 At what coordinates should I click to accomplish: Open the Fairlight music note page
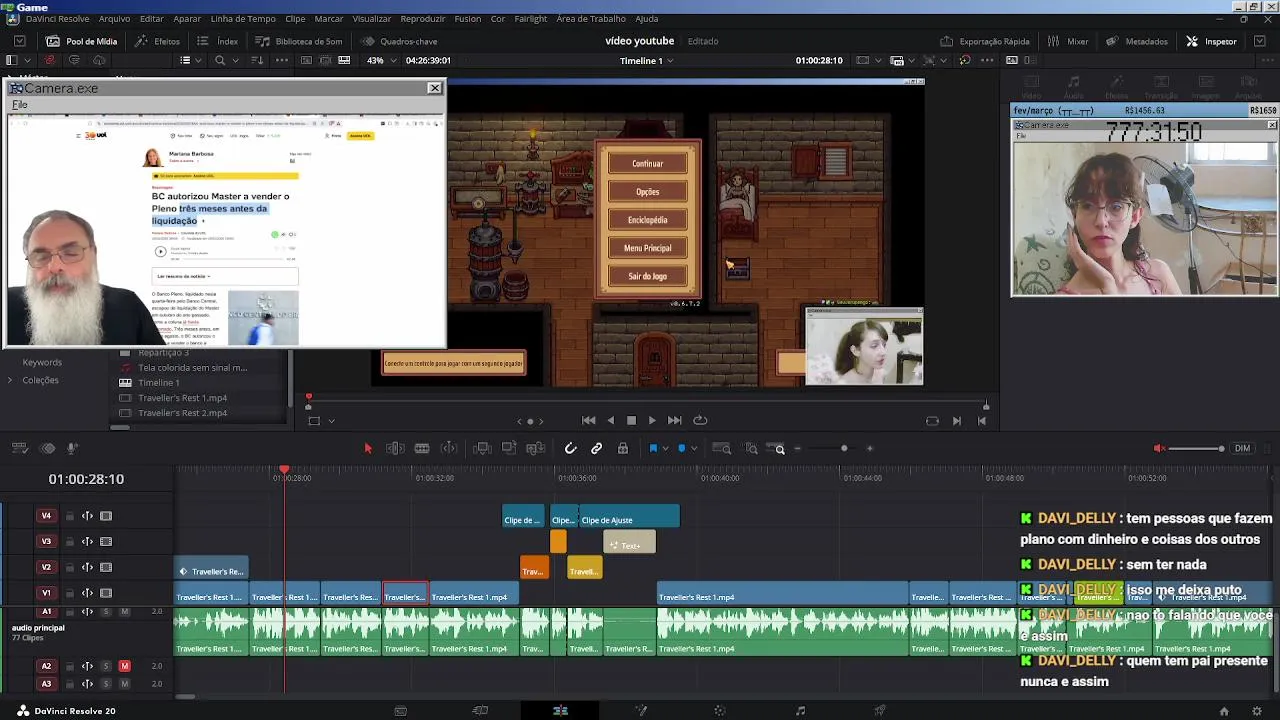(x=800, y=711)
